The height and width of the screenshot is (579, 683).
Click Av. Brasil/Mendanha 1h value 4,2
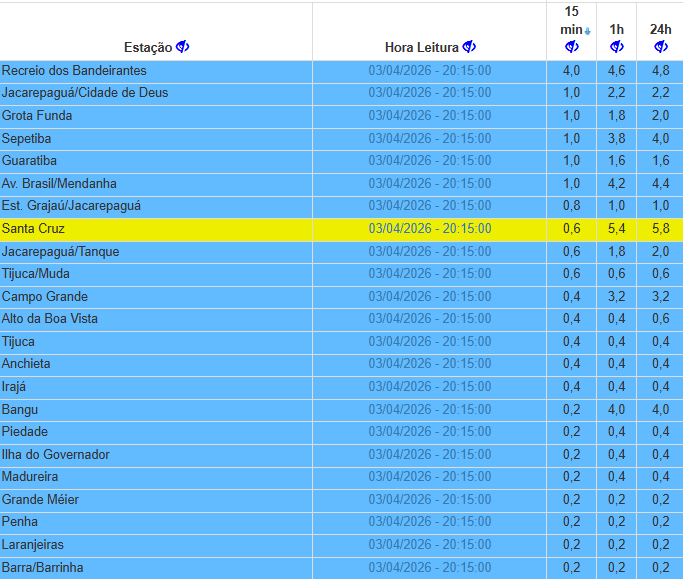[x=616, y=183]
